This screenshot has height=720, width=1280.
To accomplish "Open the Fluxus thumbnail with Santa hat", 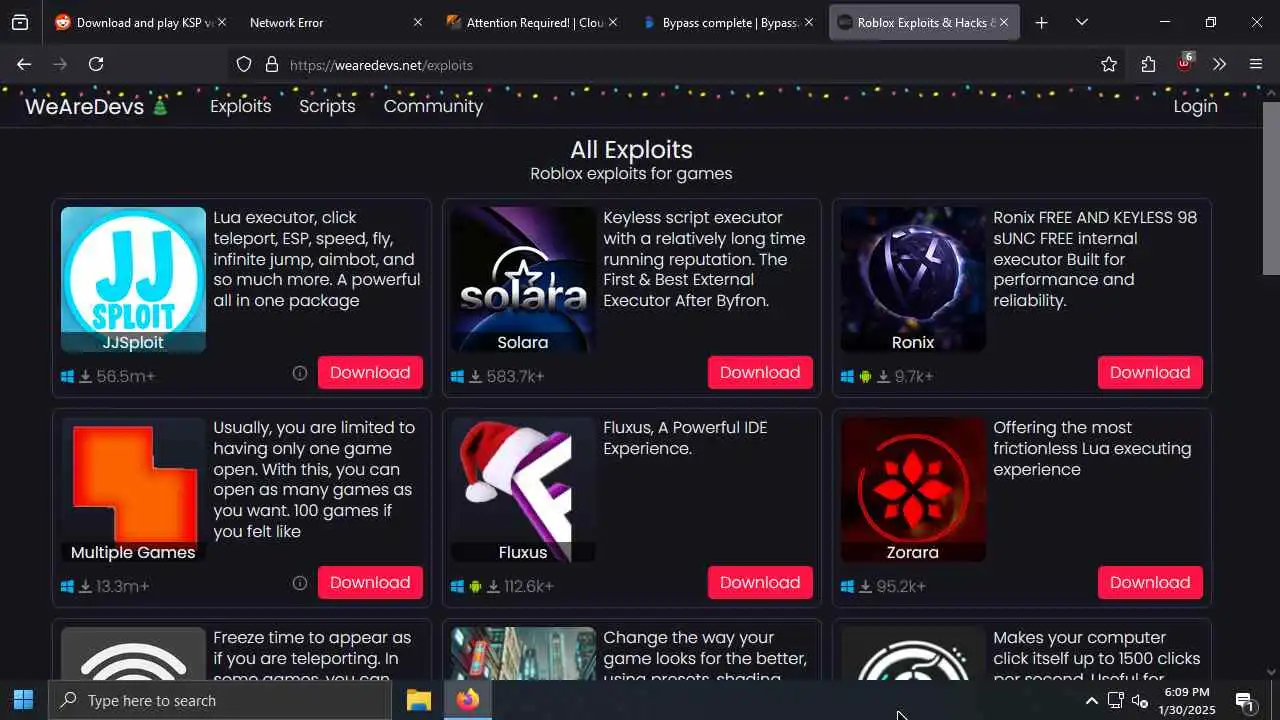I will point(523,490).
